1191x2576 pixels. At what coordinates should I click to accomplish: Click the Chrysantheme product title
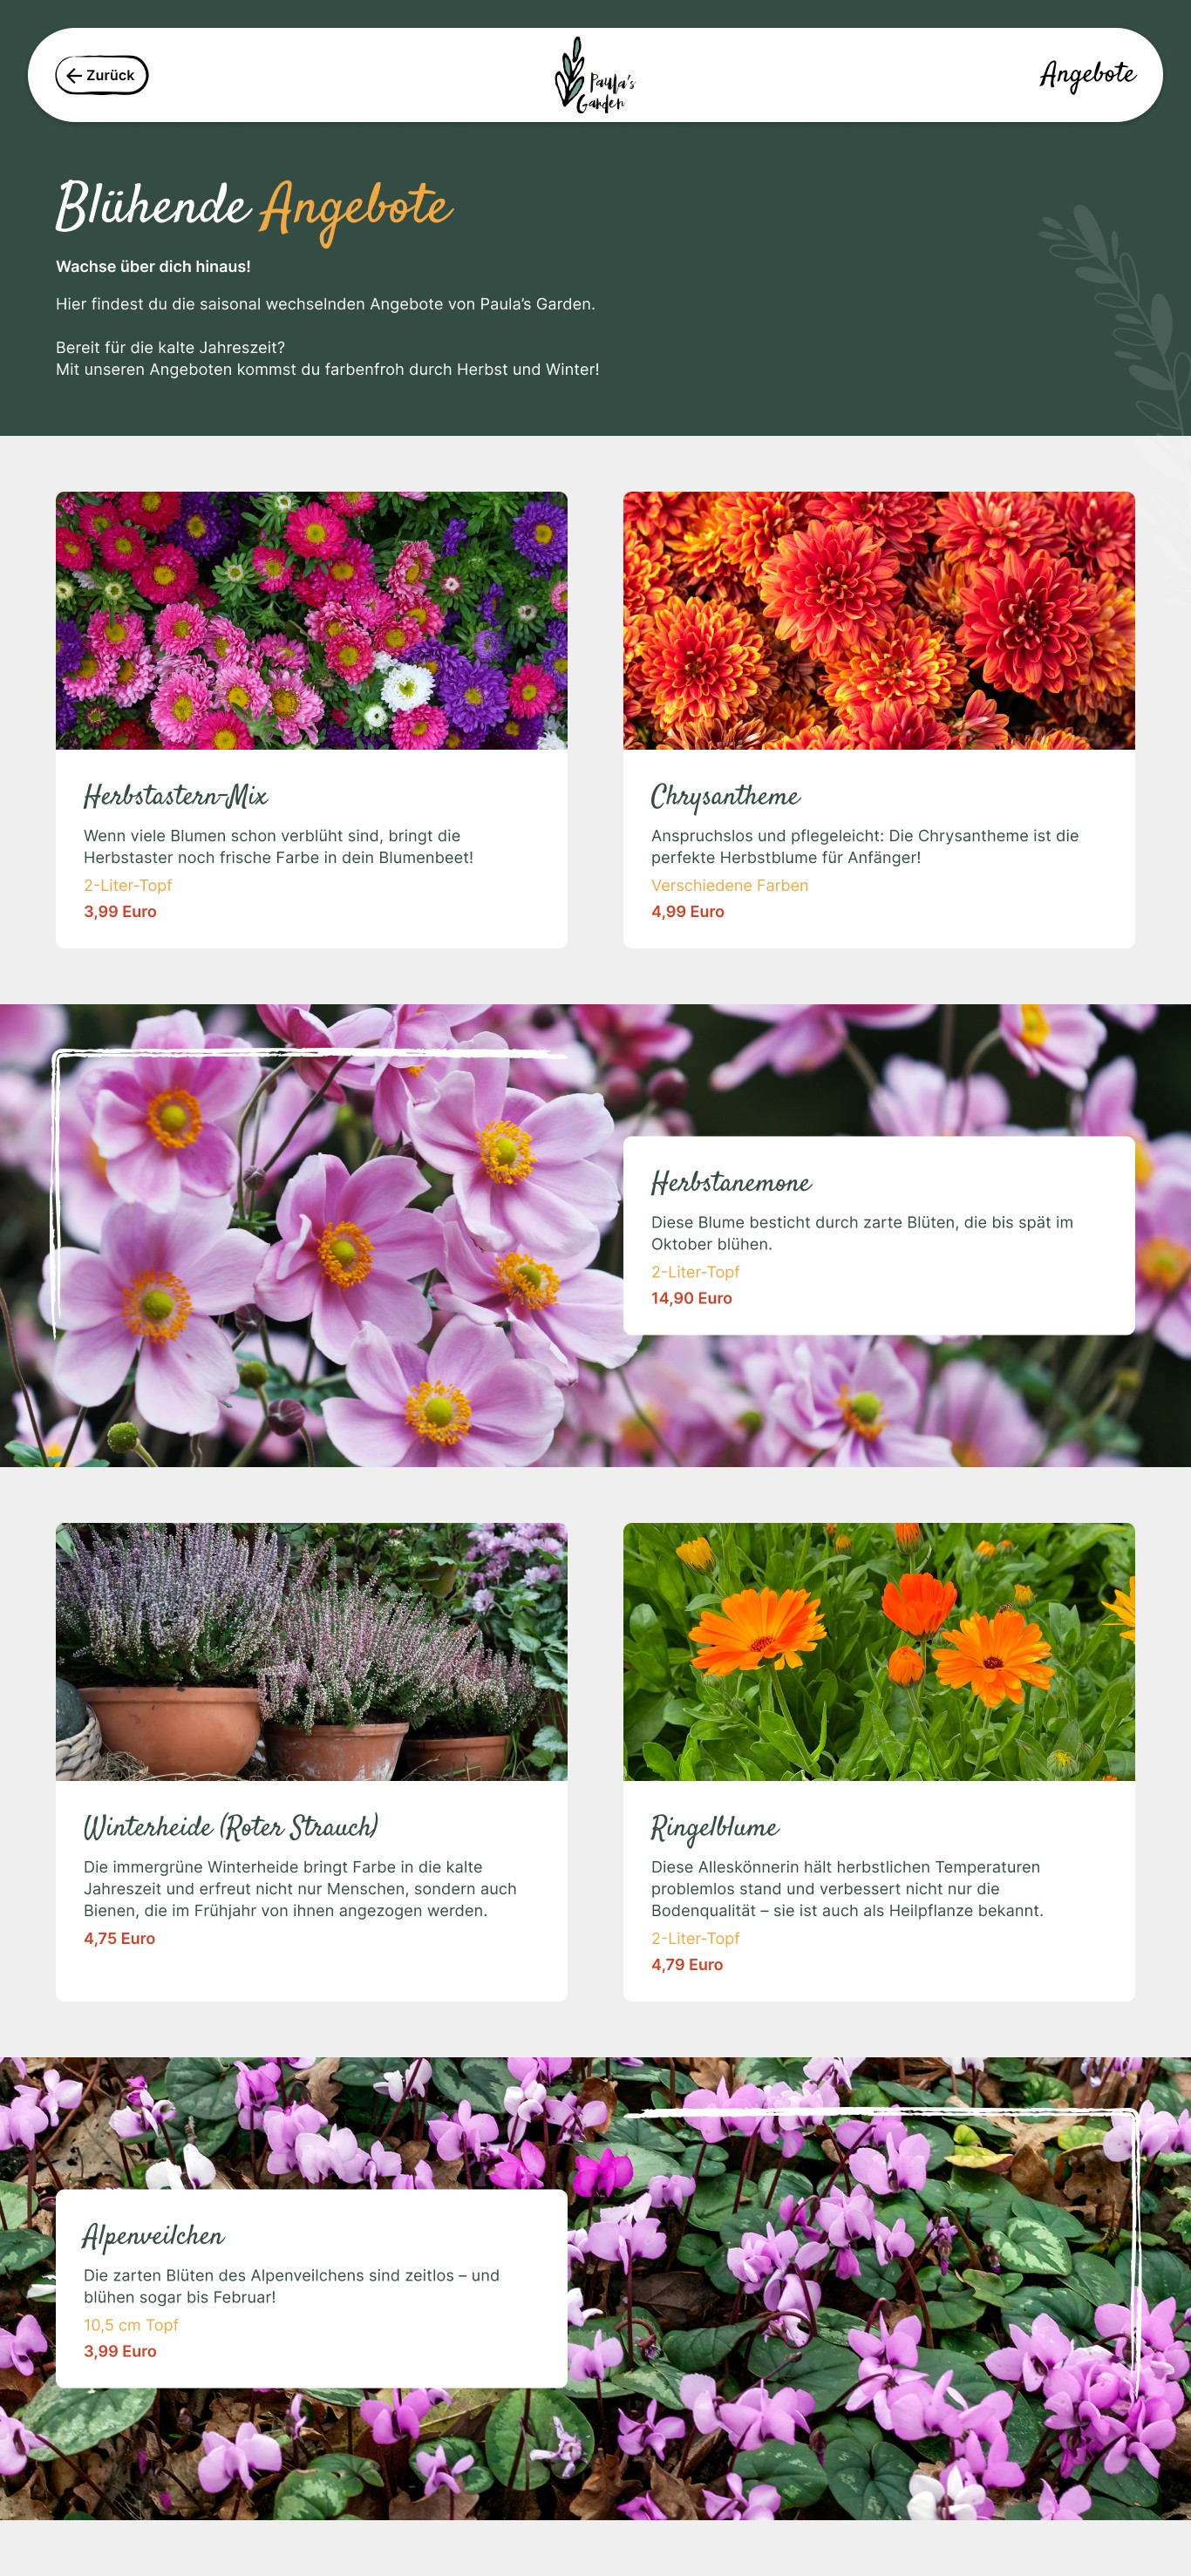[x=726, y=797]
